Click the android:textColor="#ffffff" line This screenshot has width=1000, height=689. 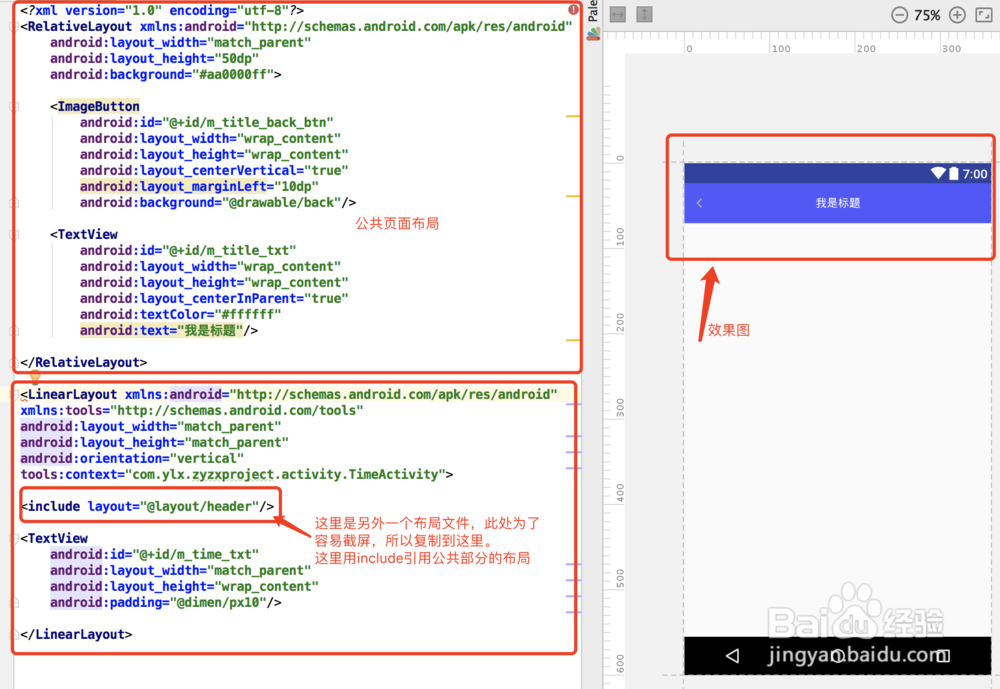tap(180, 315)
